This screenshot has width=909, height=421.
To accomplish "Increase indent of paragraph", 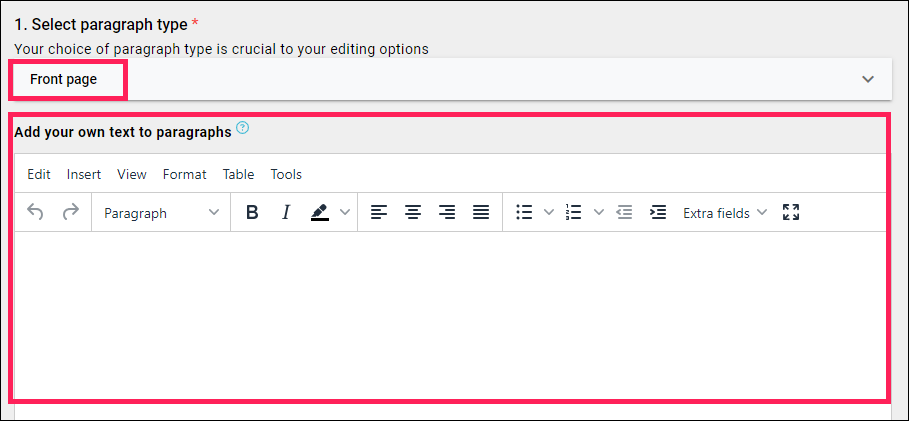I will coord(658,213).
